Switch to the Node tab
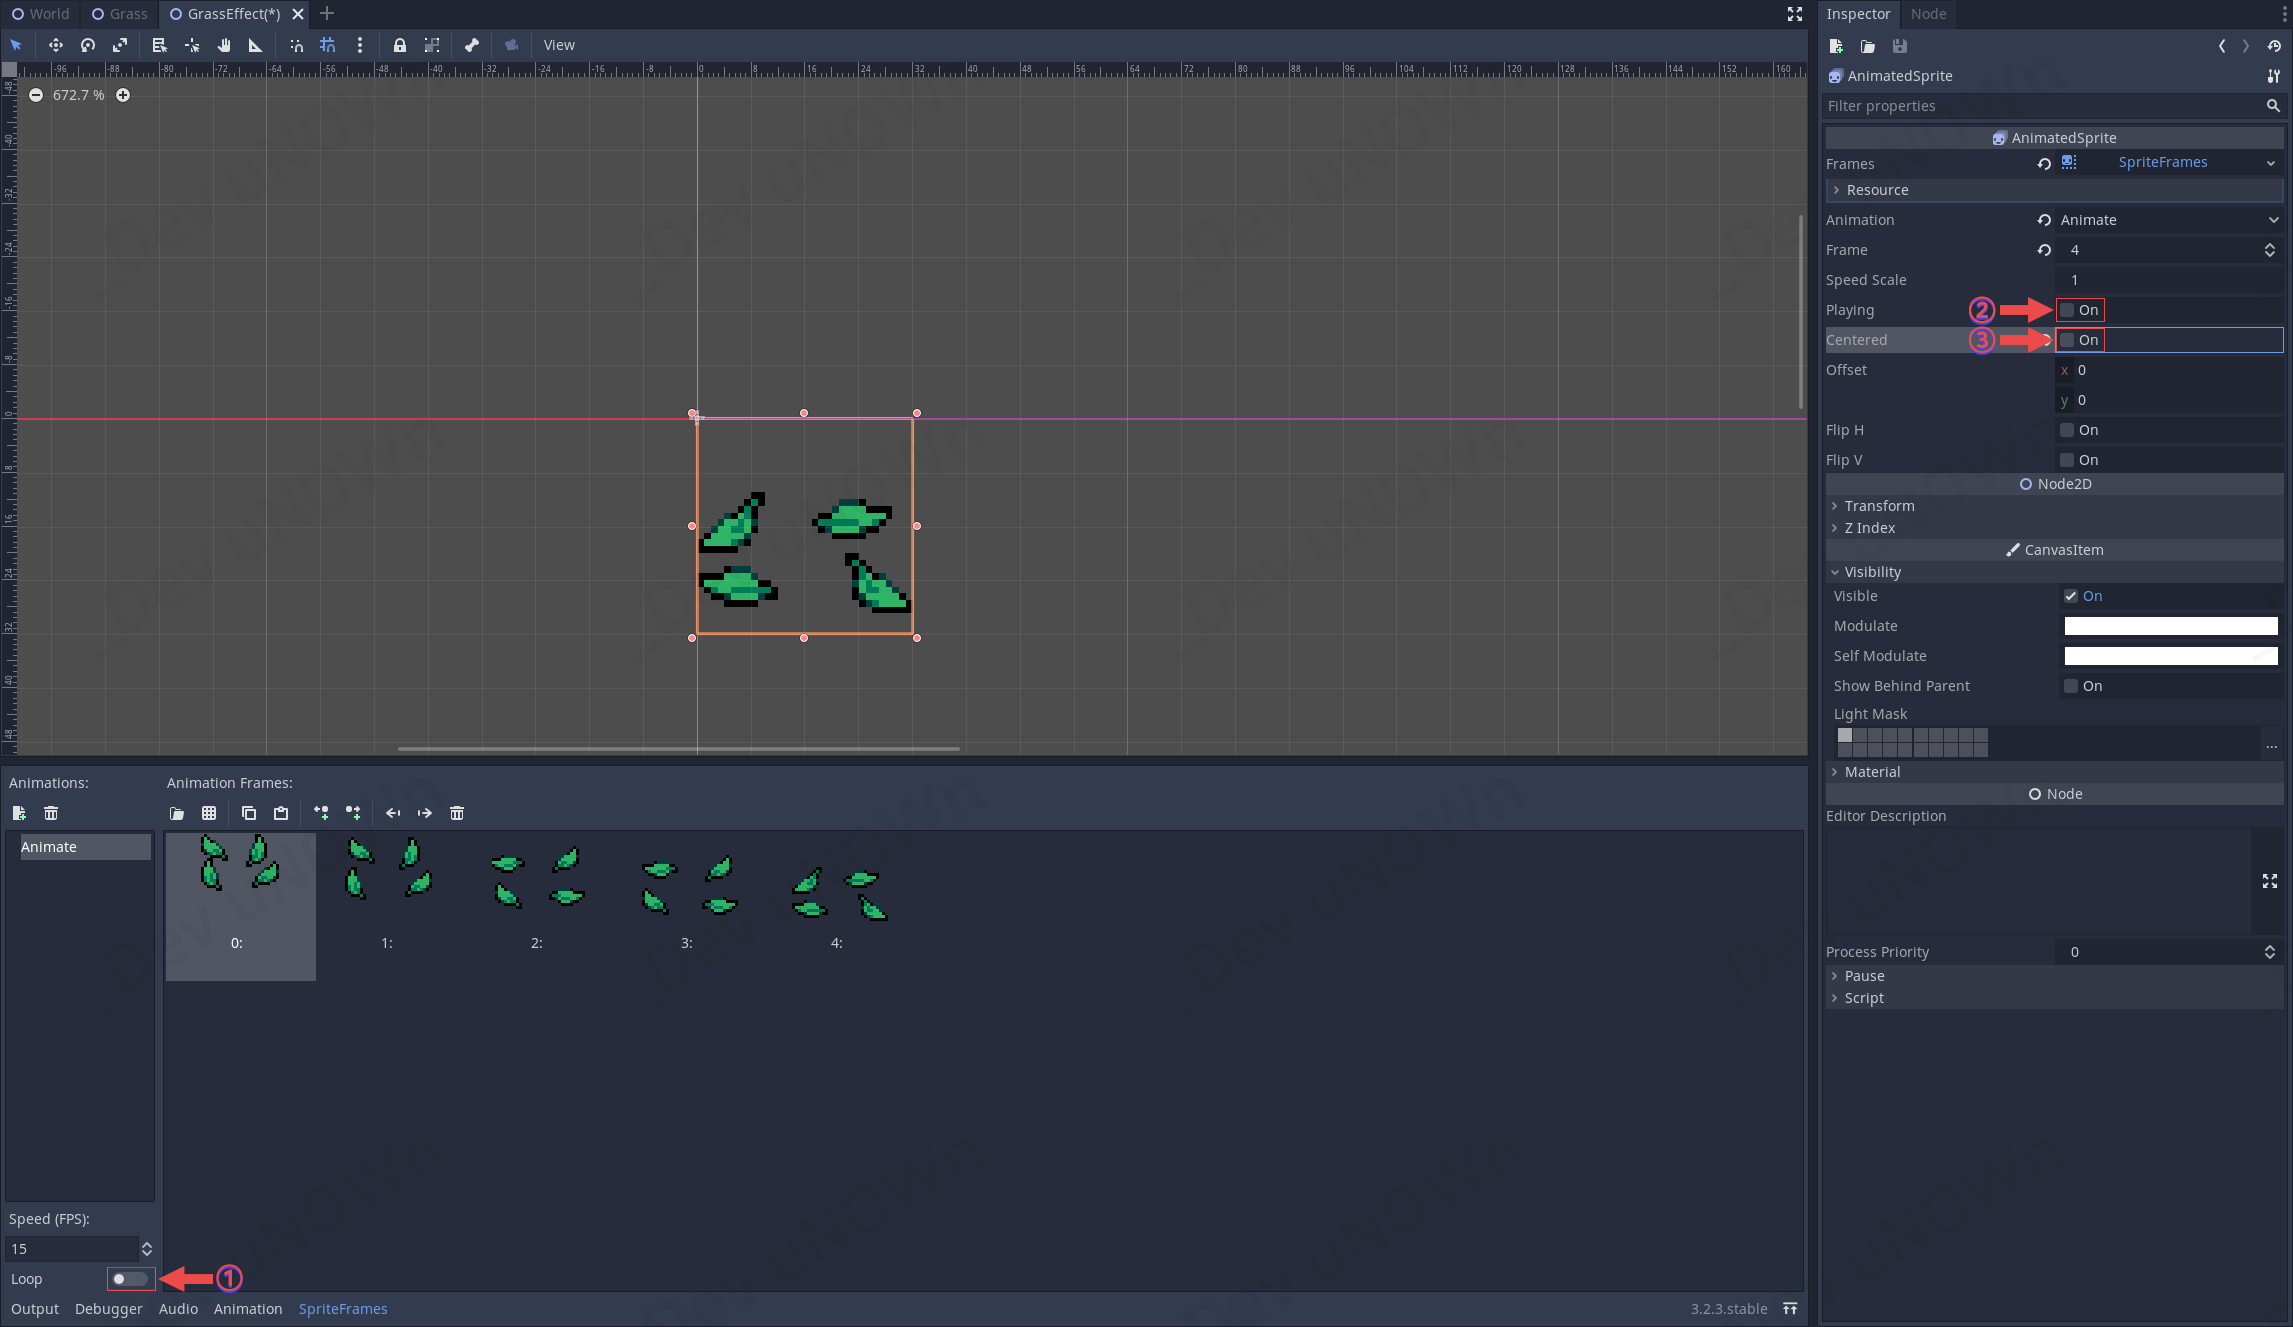The height and width of the screenshot is (1327, 2293). [1927, 14]
